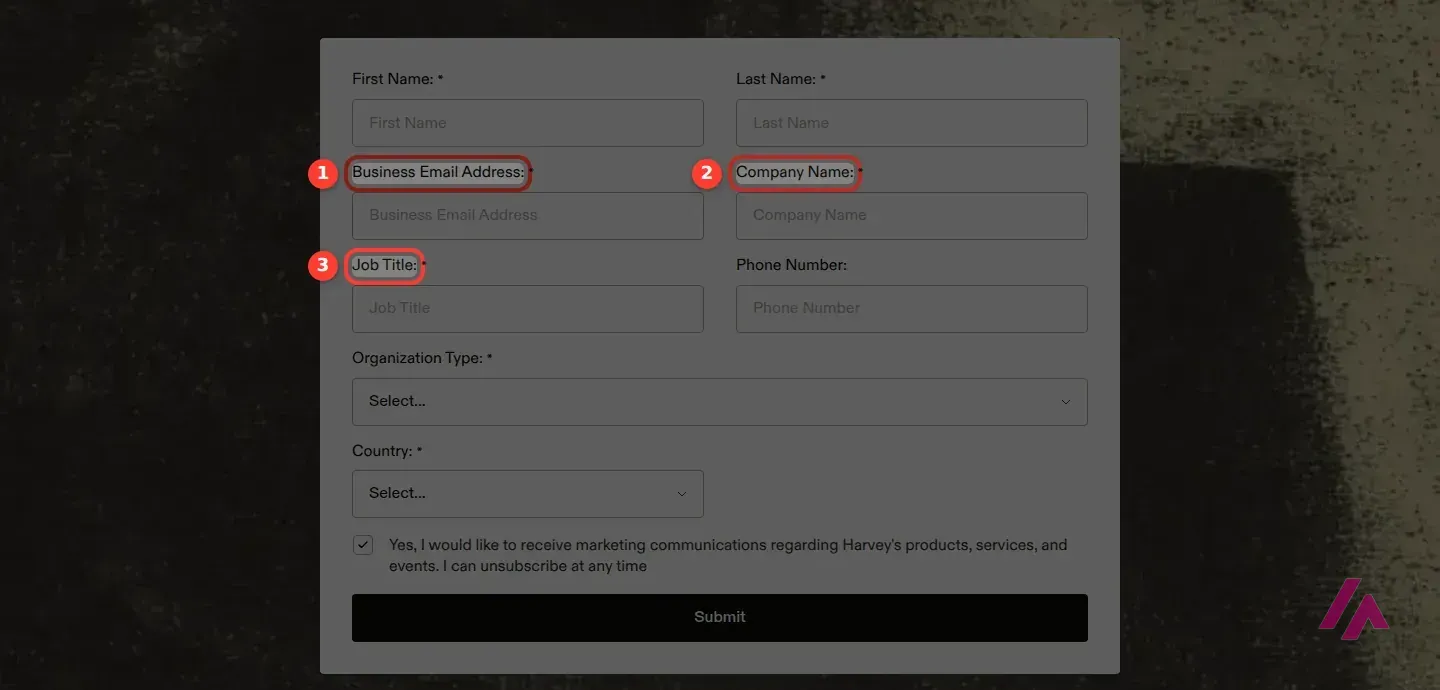Click the "First Name:" label text
The width and height of the screenshot is (1440, 690).
pyautogui.click(x=393, y=79)
